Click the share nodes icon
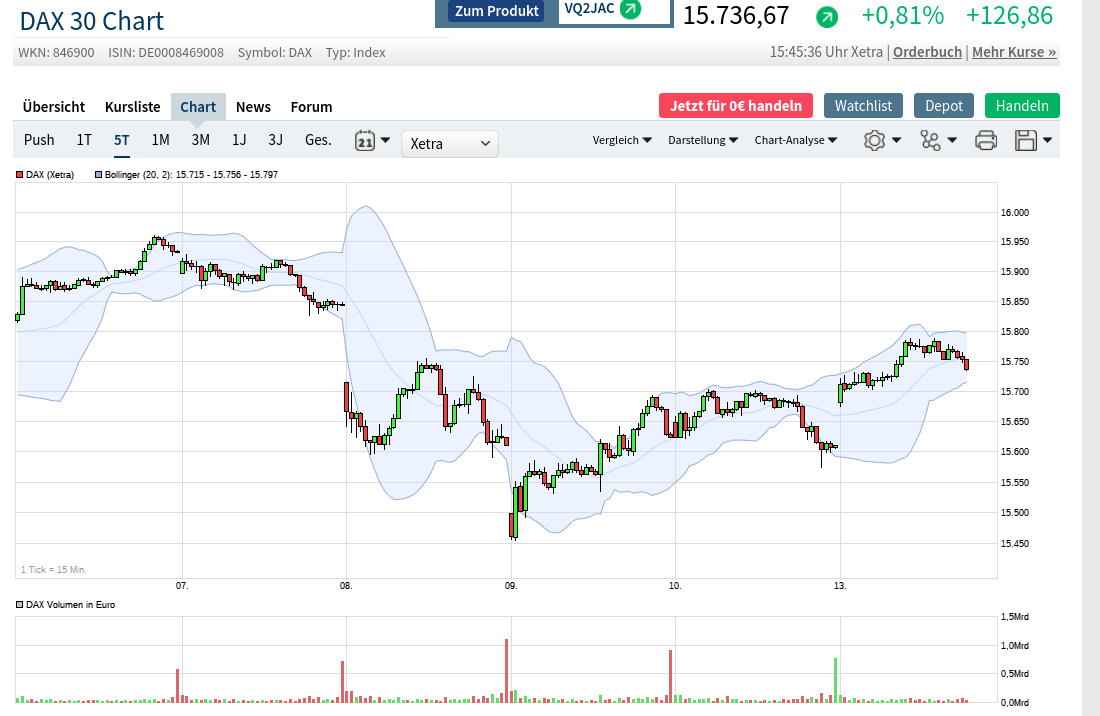The height and width of the screenshot is (716, 1100). [930, 140]
